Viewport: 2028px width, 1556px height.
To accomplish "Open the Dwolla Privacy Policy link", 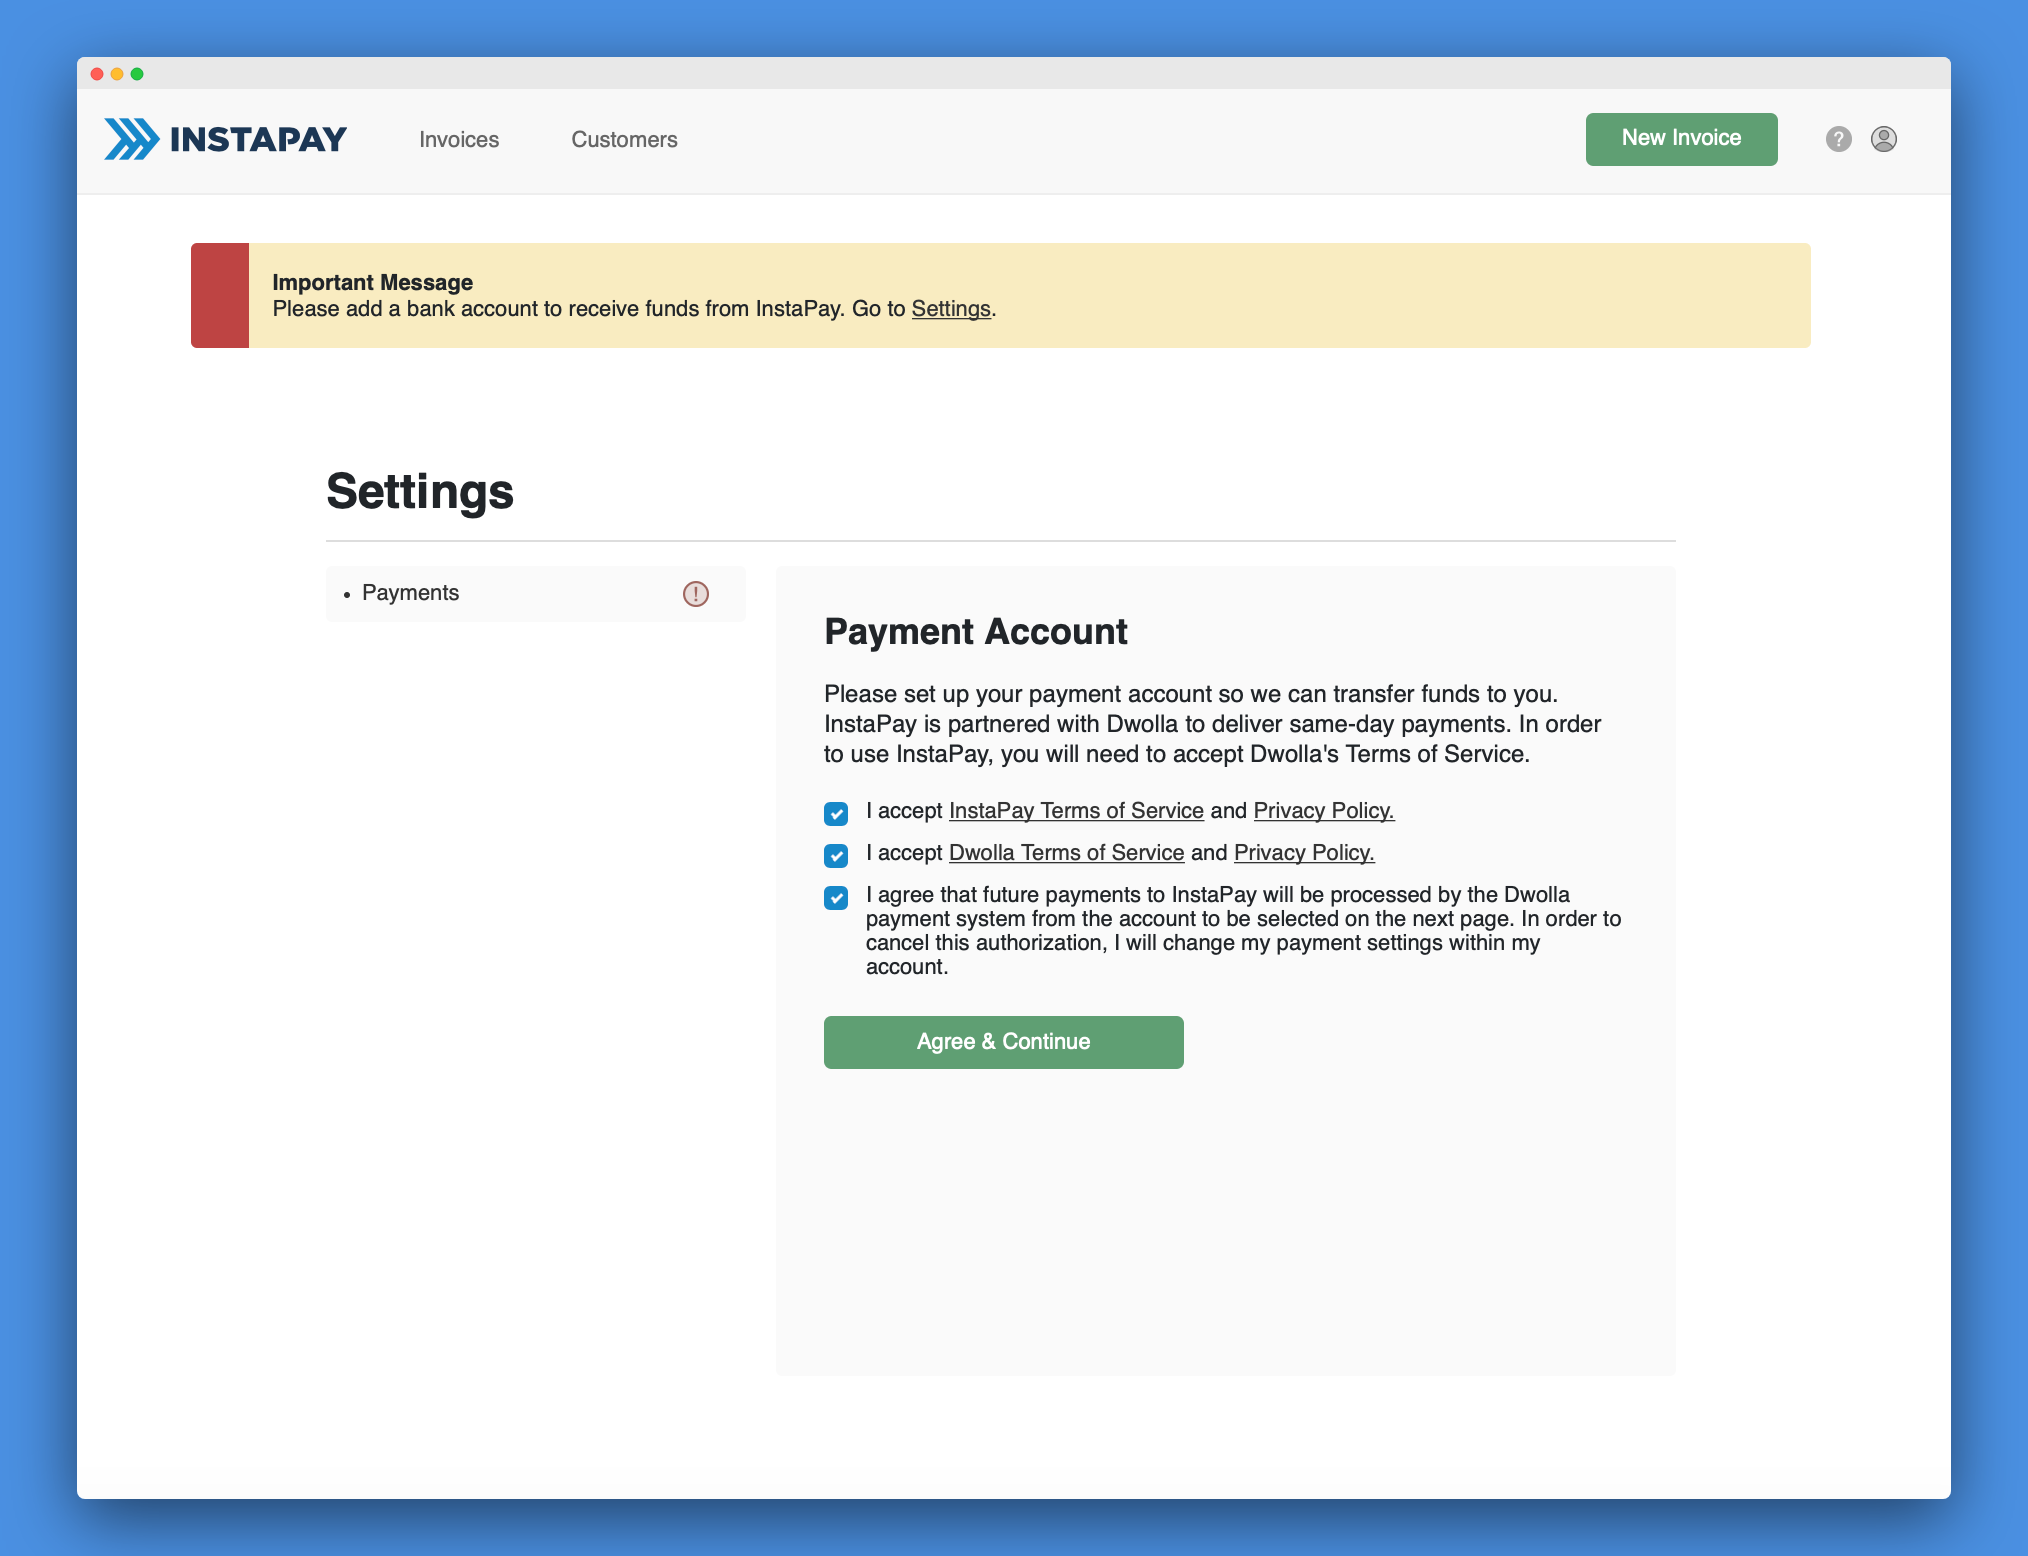I will 1304,853.
